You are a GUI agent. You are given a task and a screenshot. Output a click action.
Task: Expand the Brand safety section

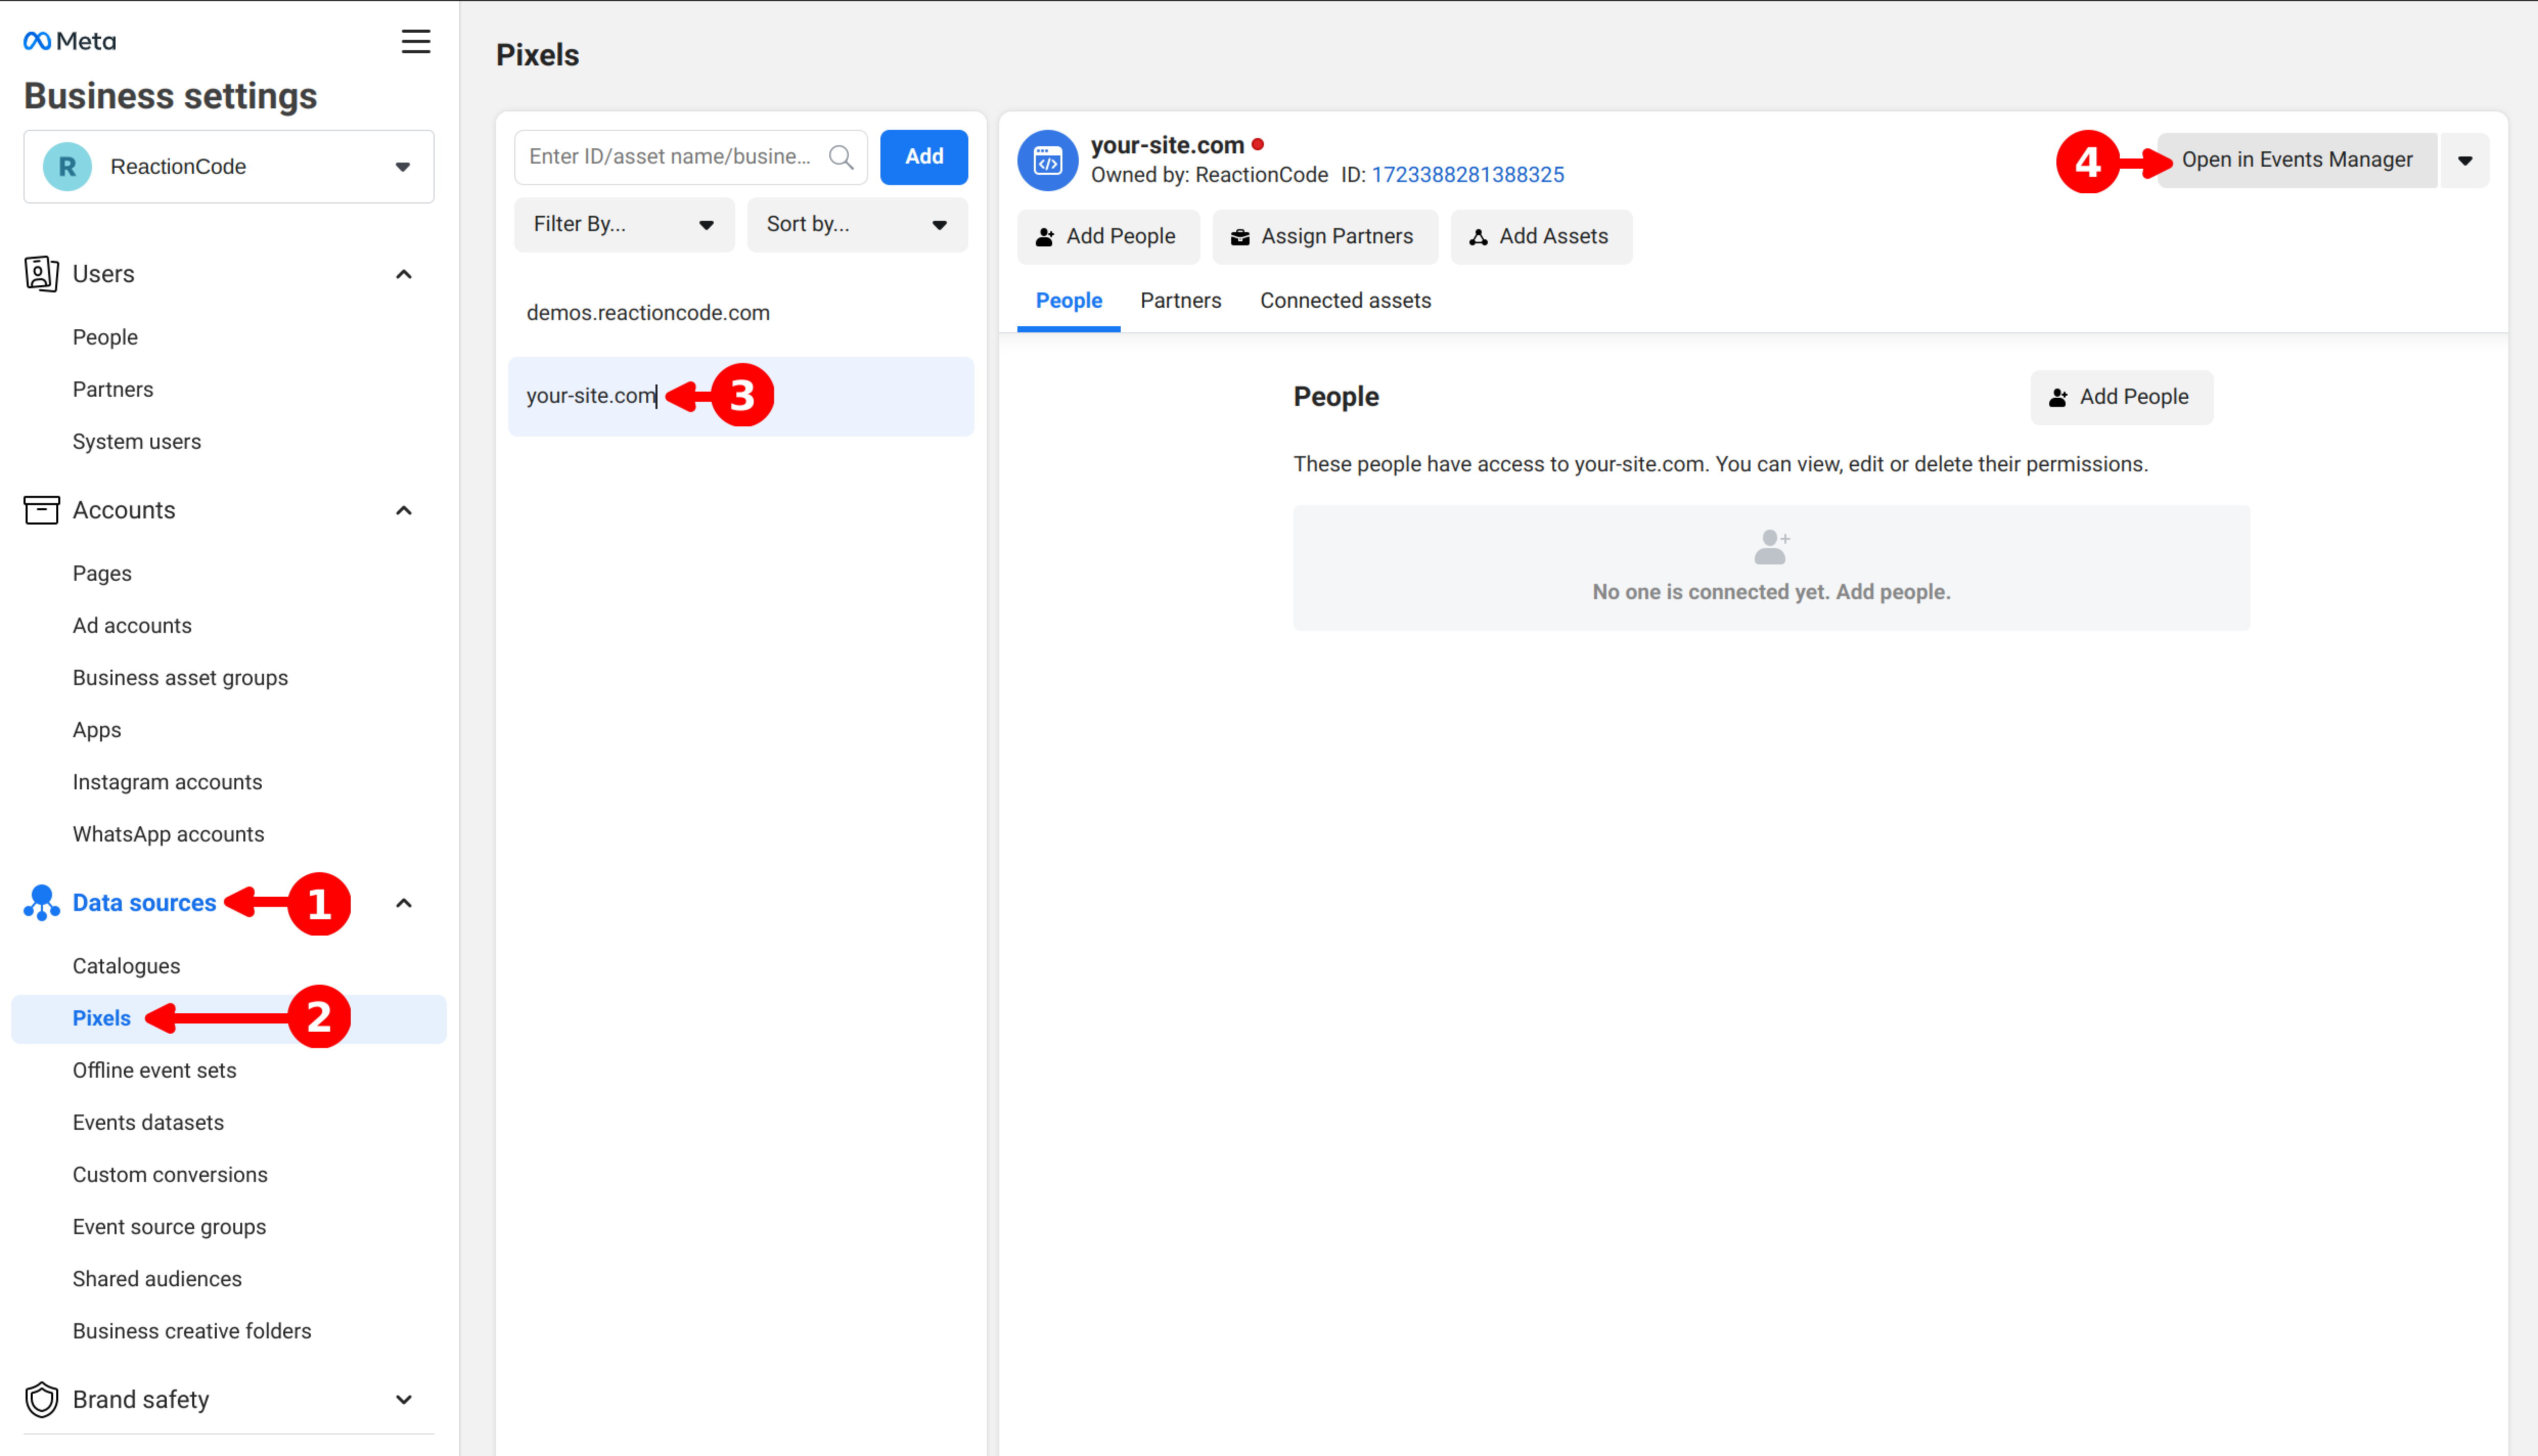tap(404, 1399)
